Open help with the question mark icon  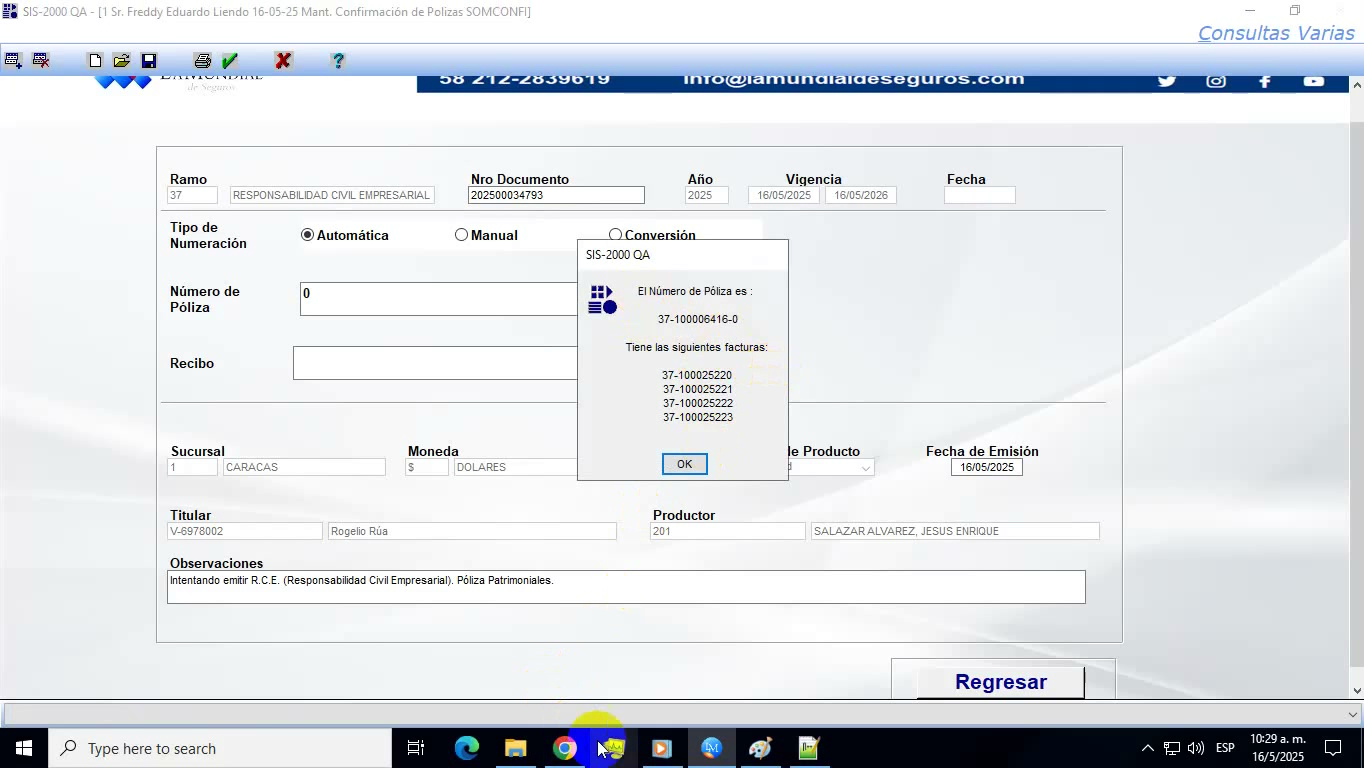[x=338, y=61]
